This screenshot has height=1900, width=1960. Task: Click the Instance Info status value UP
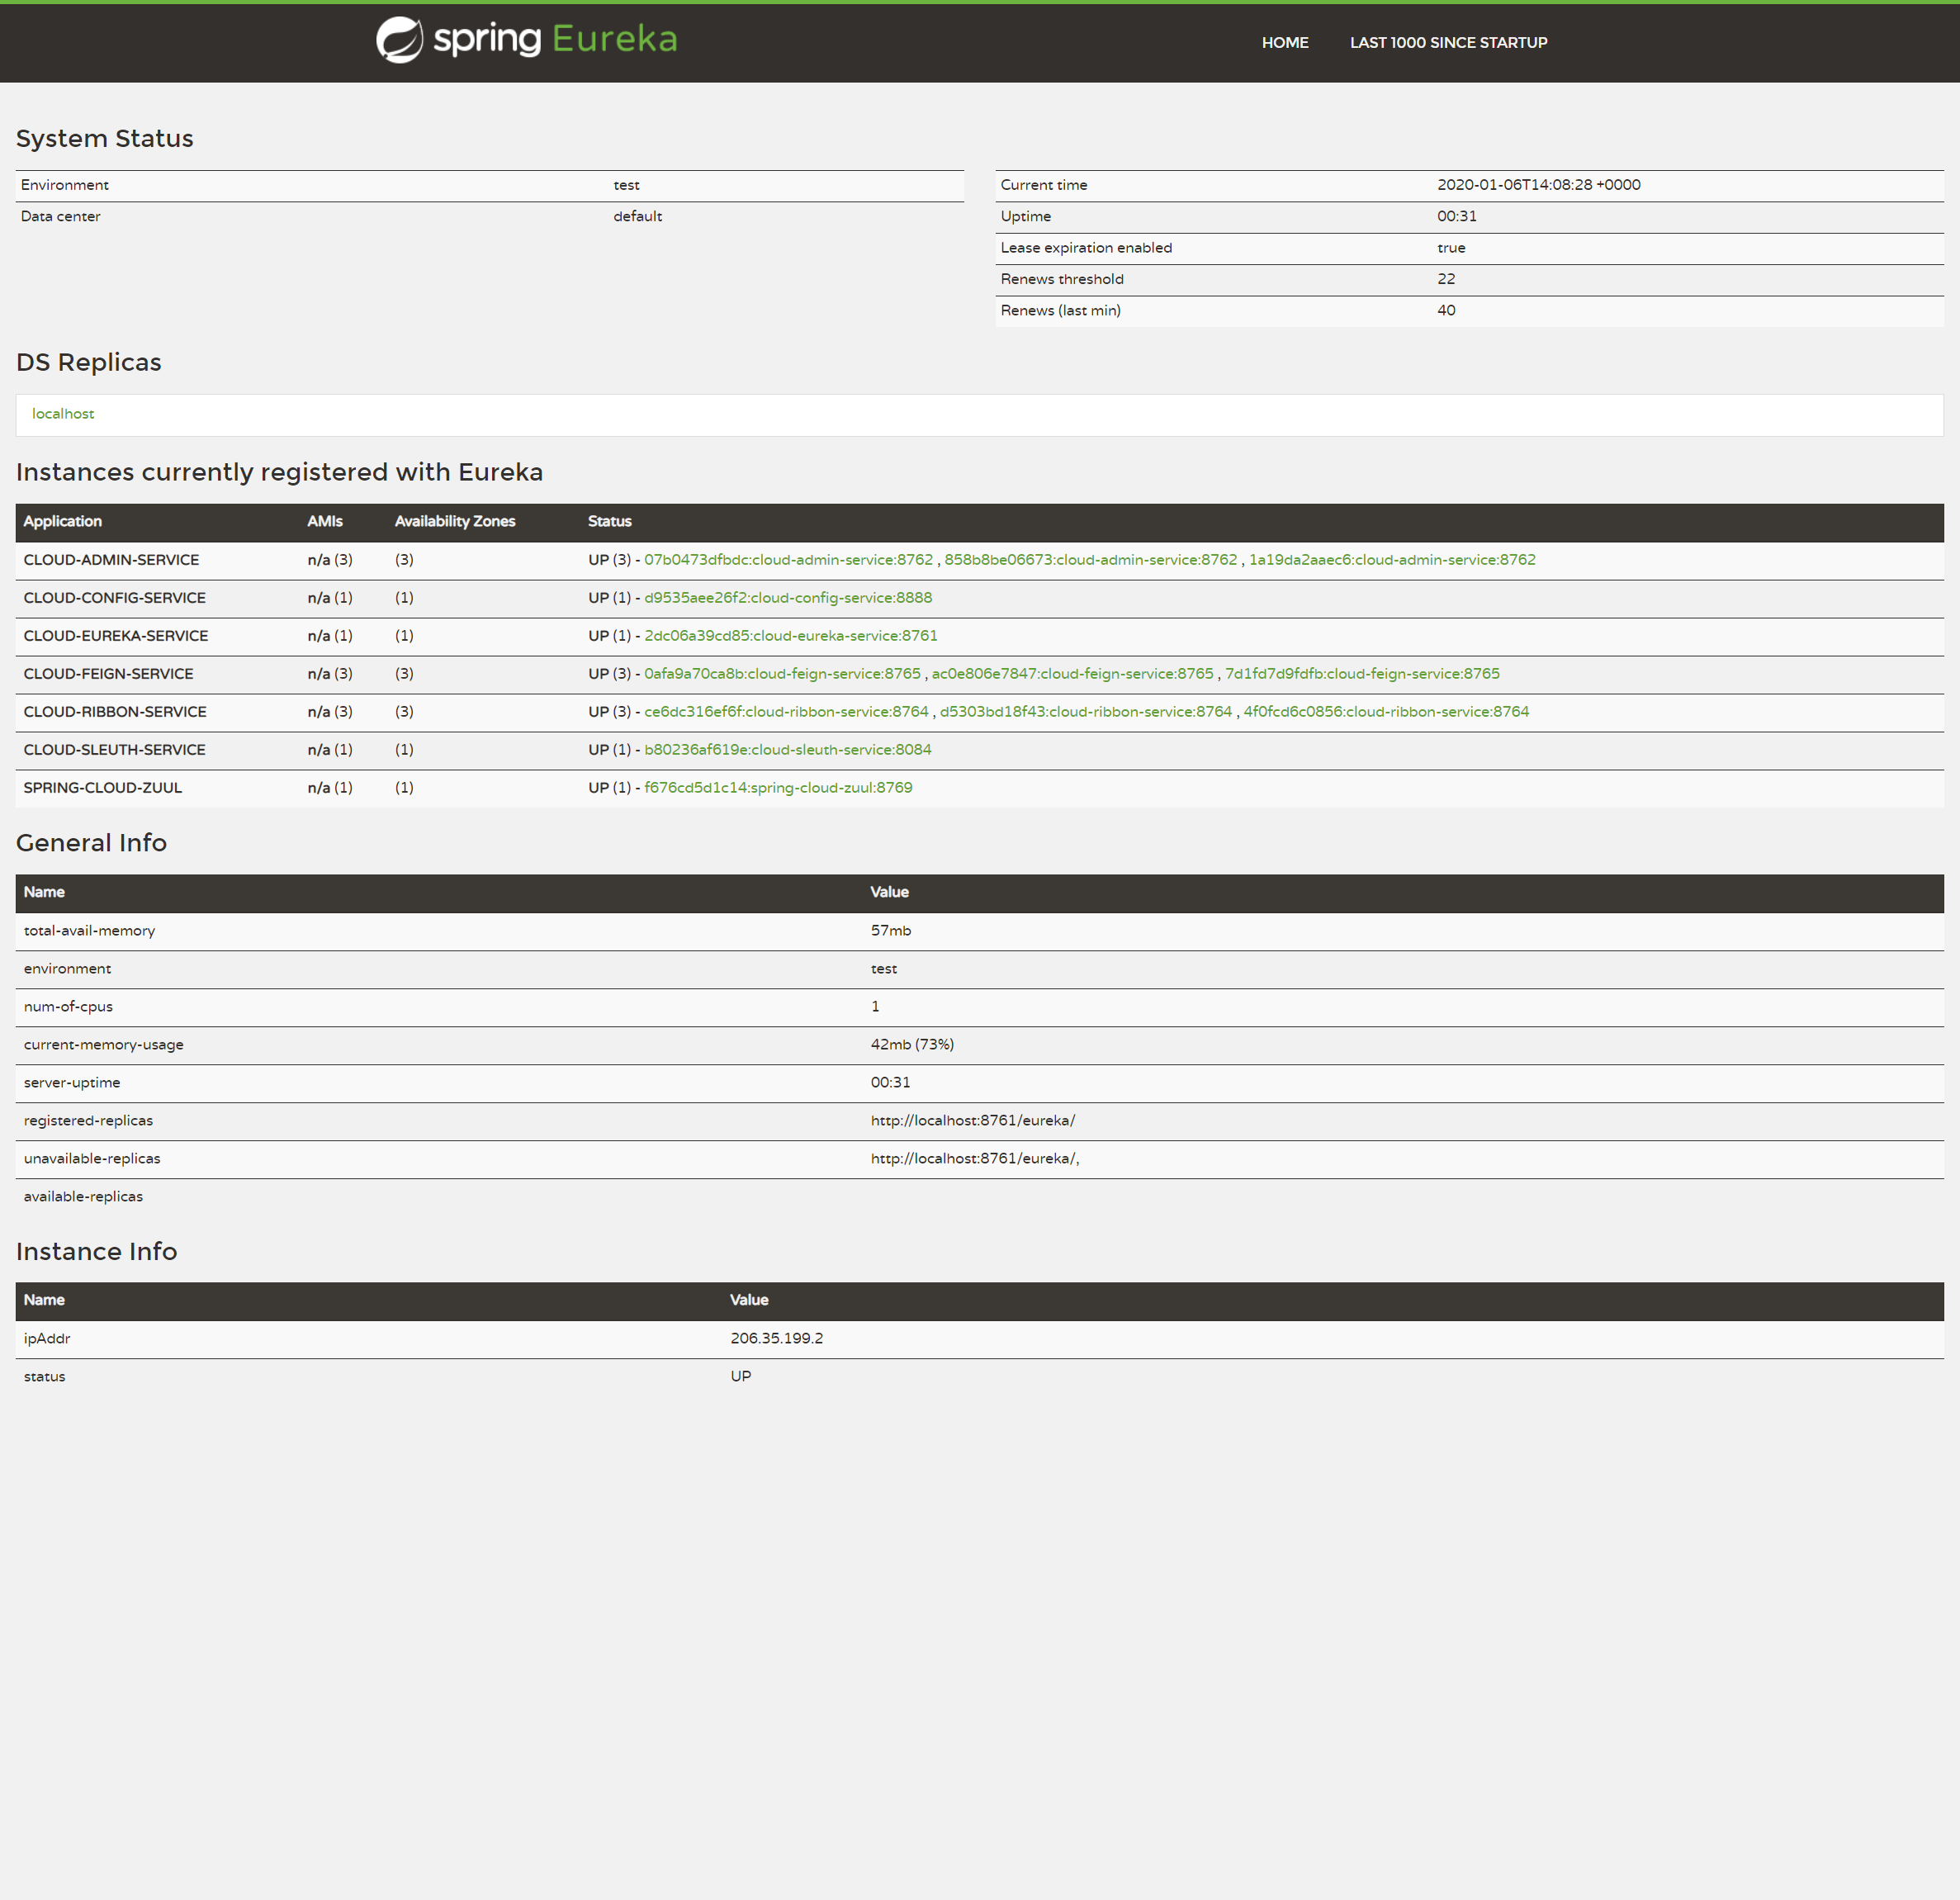point(741,1377)
